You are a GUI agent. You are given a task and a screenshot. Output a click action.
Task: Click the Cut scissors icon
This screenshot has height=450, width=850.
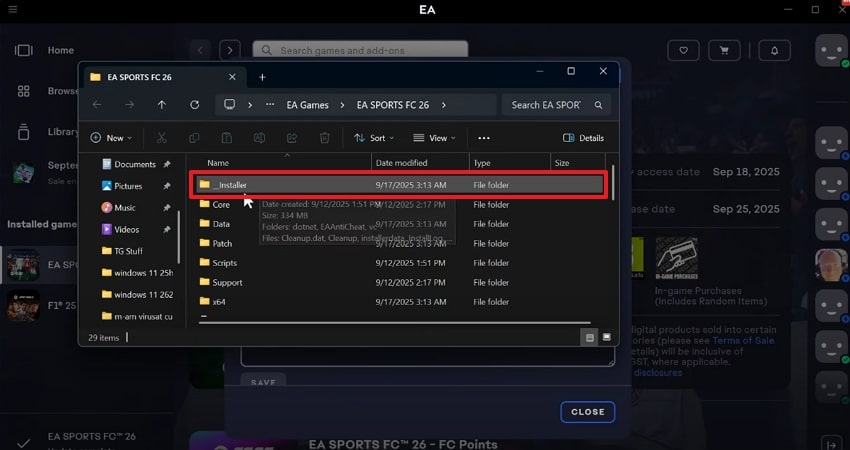(x=162, y=138)
